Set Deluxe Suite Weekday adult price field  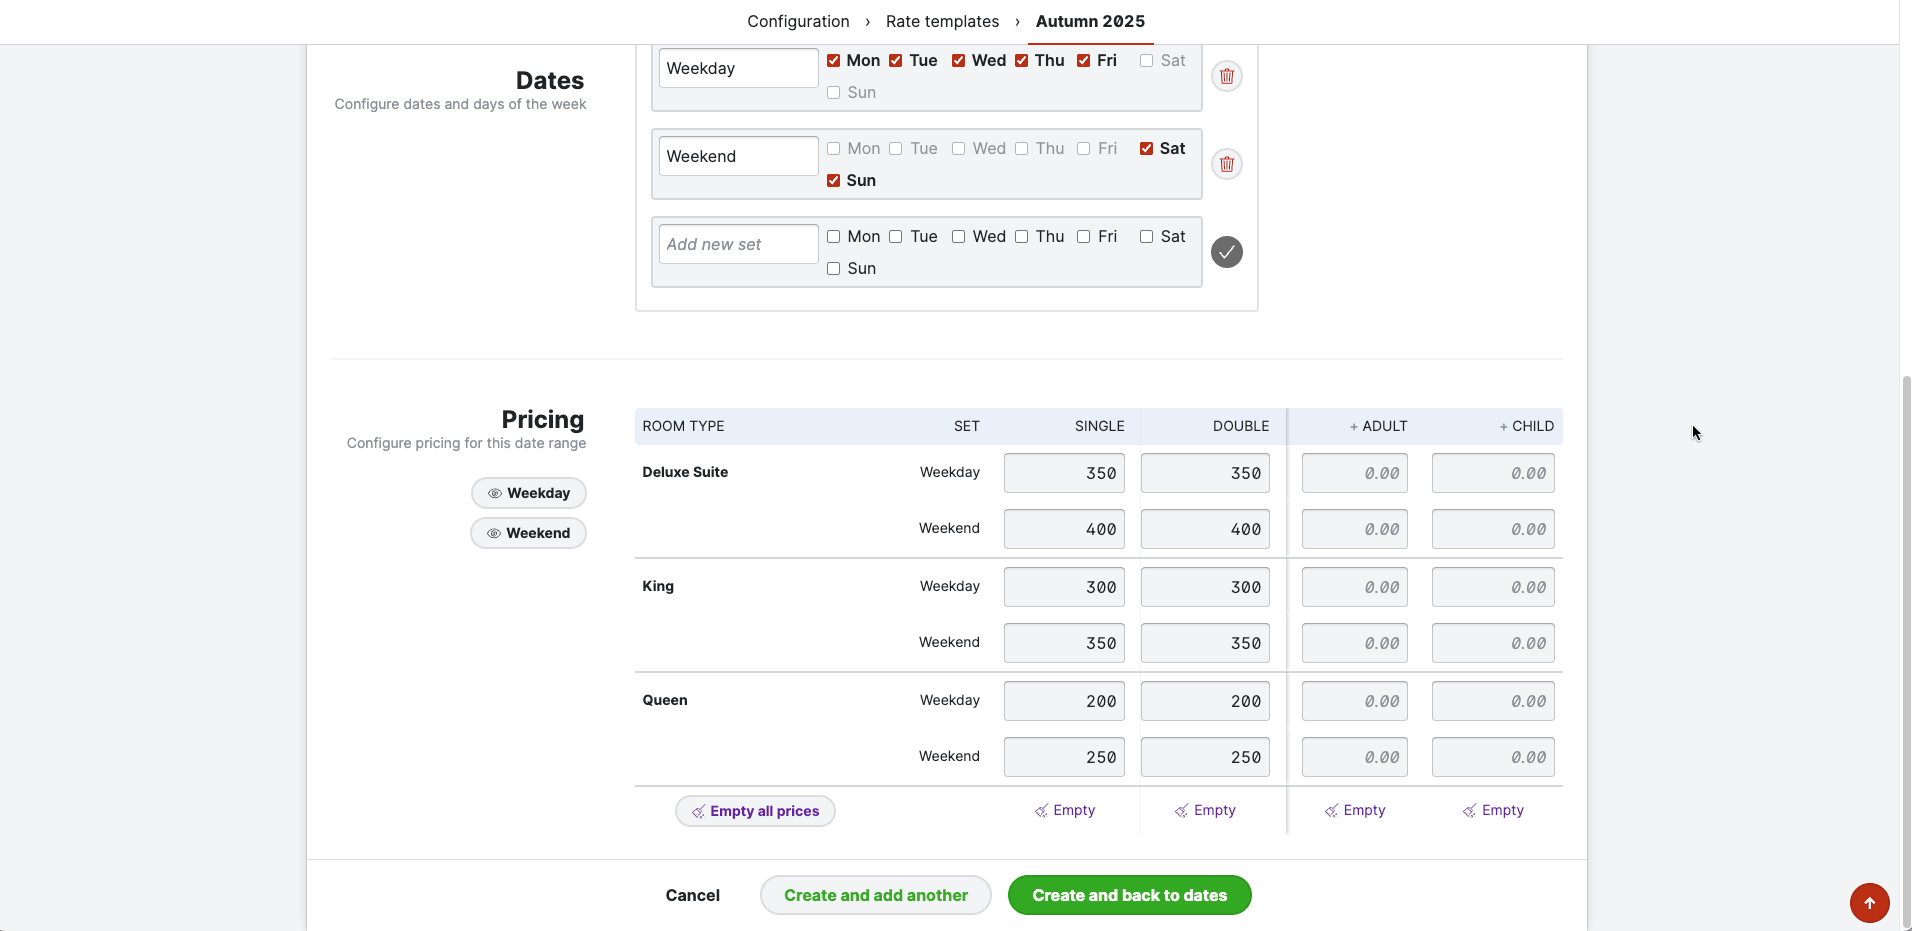pos(1355,473)
